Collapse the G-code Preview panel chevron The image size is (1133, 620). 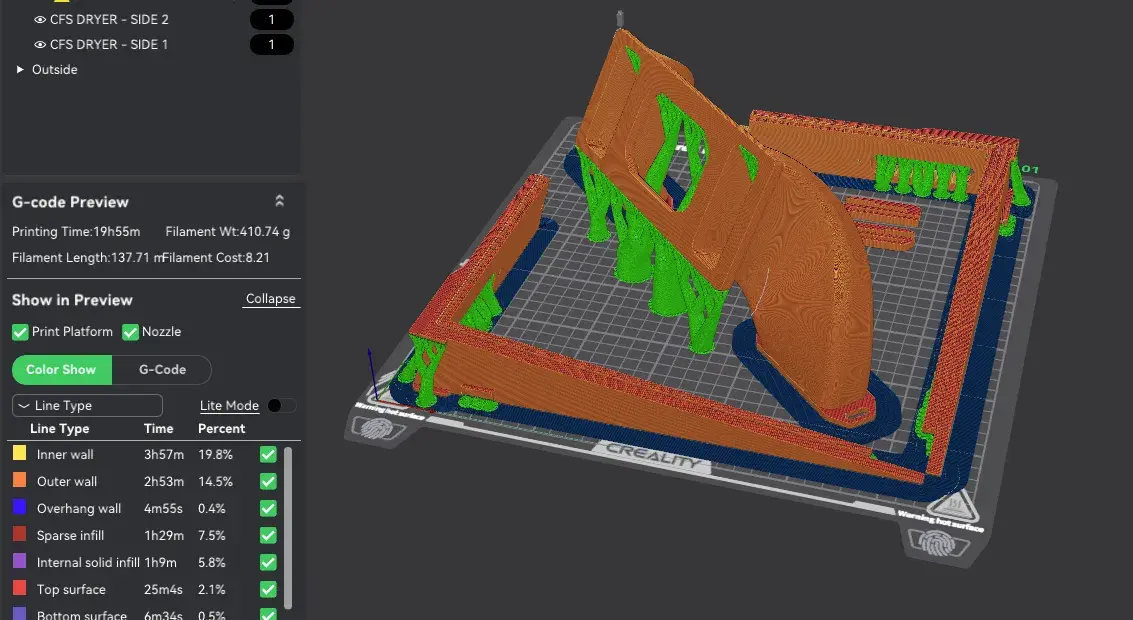280,201
